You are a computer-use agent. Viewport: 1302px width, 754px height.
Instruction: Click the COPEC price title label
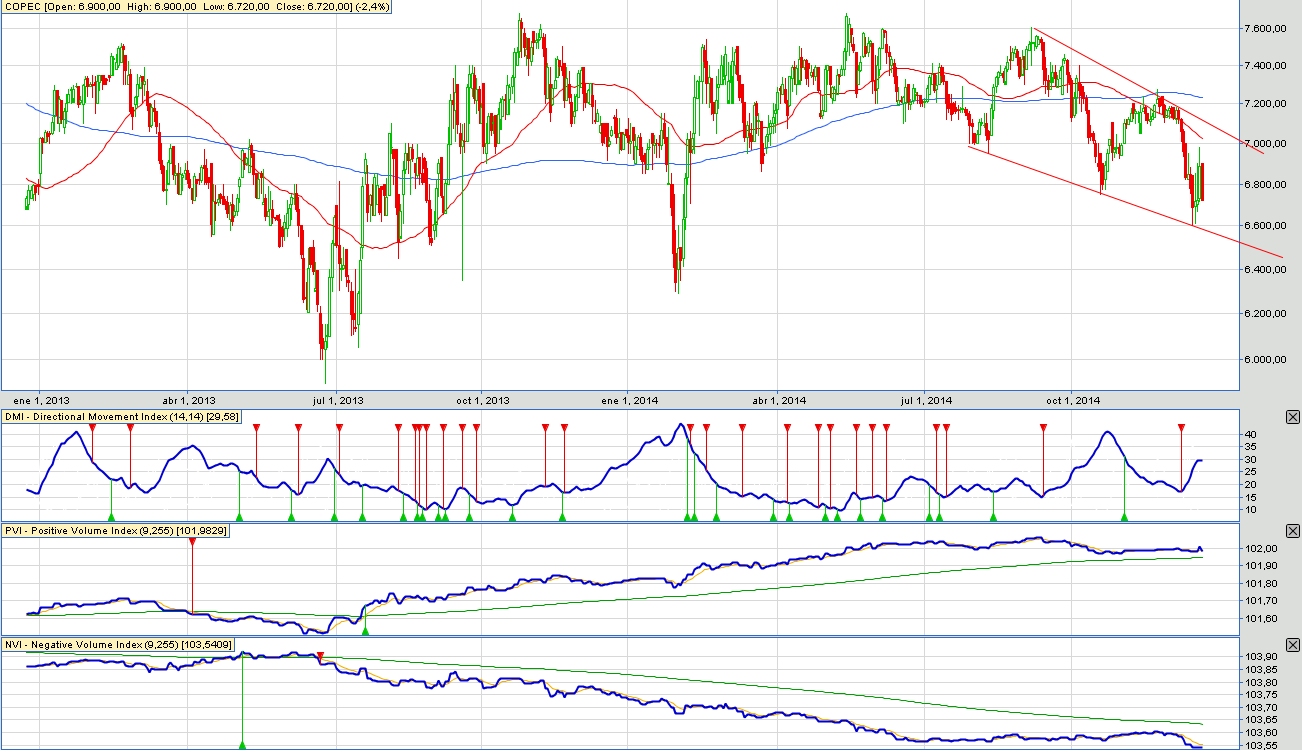[197, 7]
